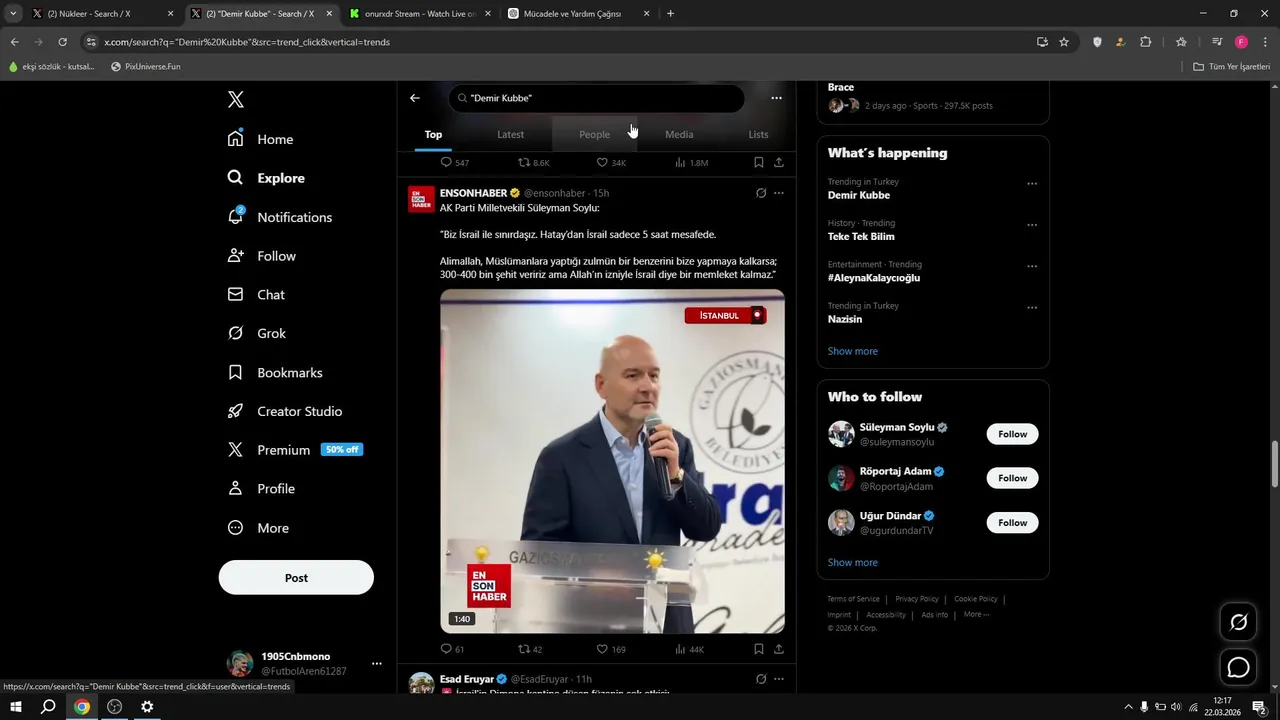Switch to the People tab

[x=594, y=134]
